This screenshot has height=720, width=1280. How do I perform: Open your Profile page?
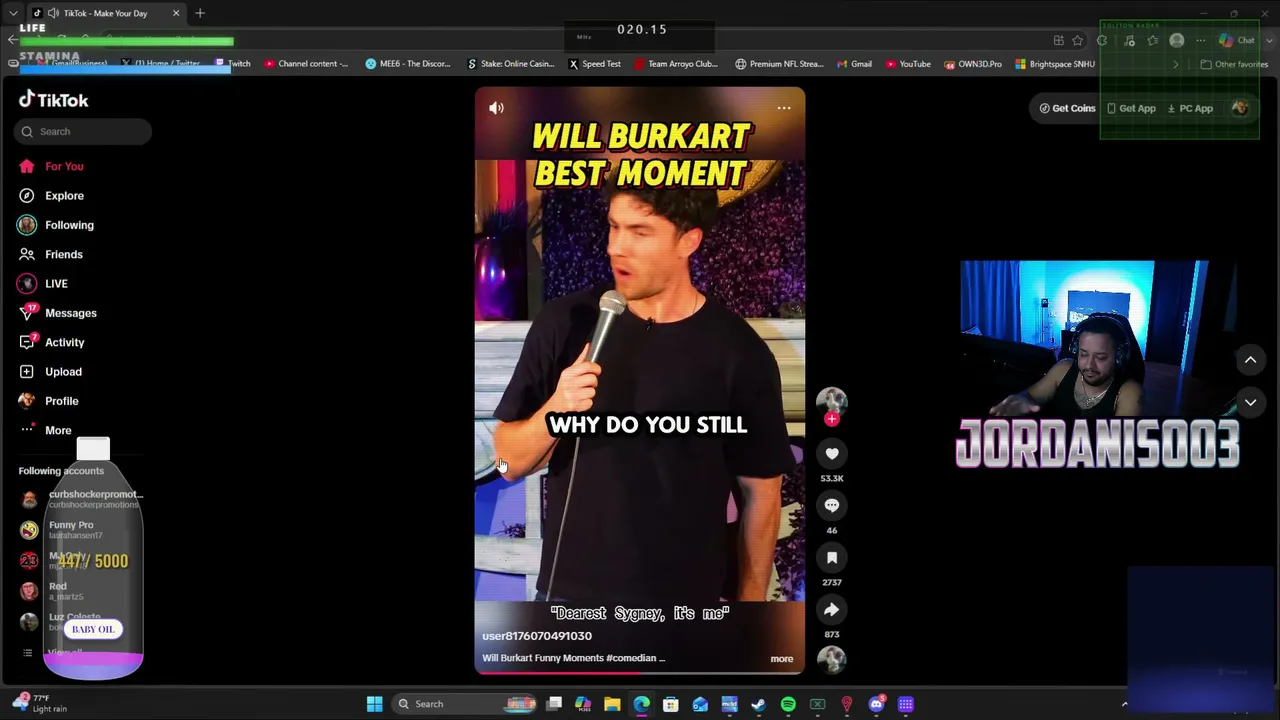click(x=49, y=401)
